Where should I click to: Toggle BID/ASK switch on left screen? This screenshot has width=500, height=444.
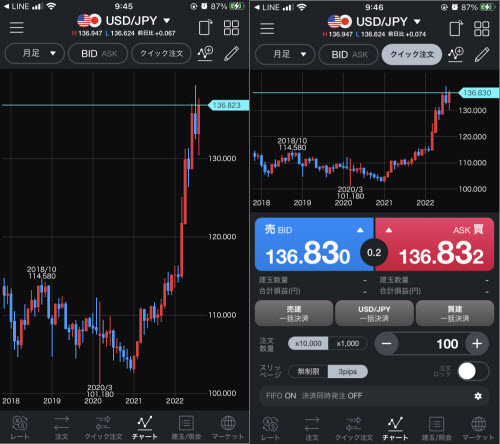click(x=98, y=53)
